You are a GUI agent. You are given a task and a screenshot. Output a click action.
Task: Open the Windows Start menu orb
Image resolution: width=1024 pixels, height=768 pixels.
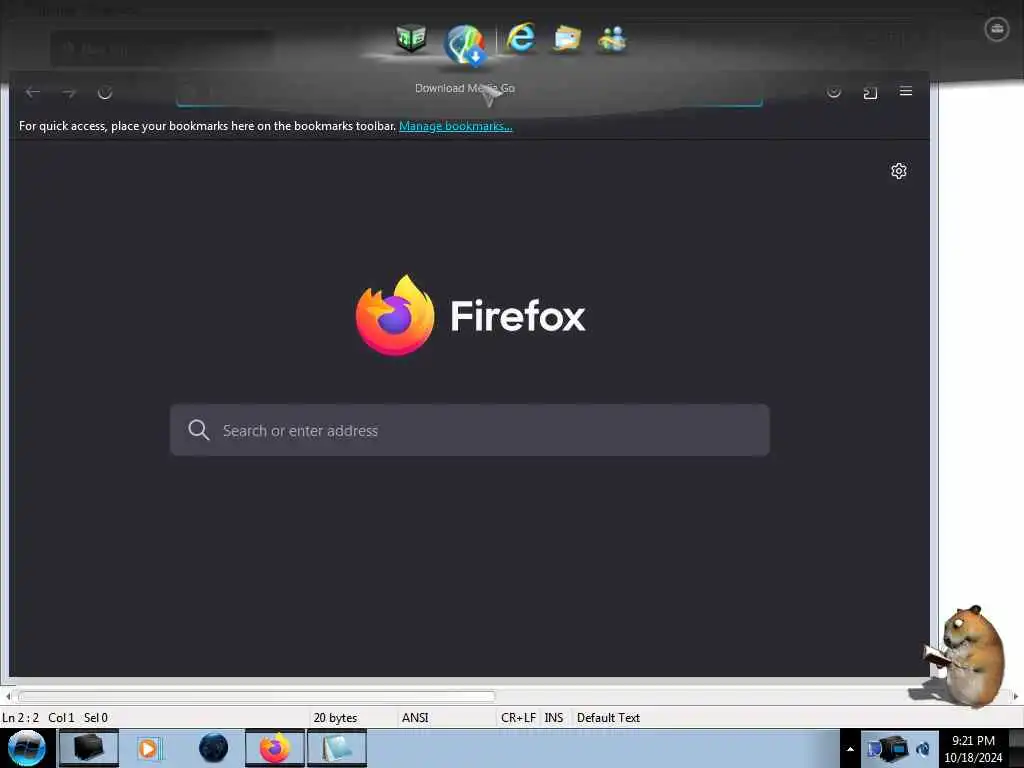(26, 748)
